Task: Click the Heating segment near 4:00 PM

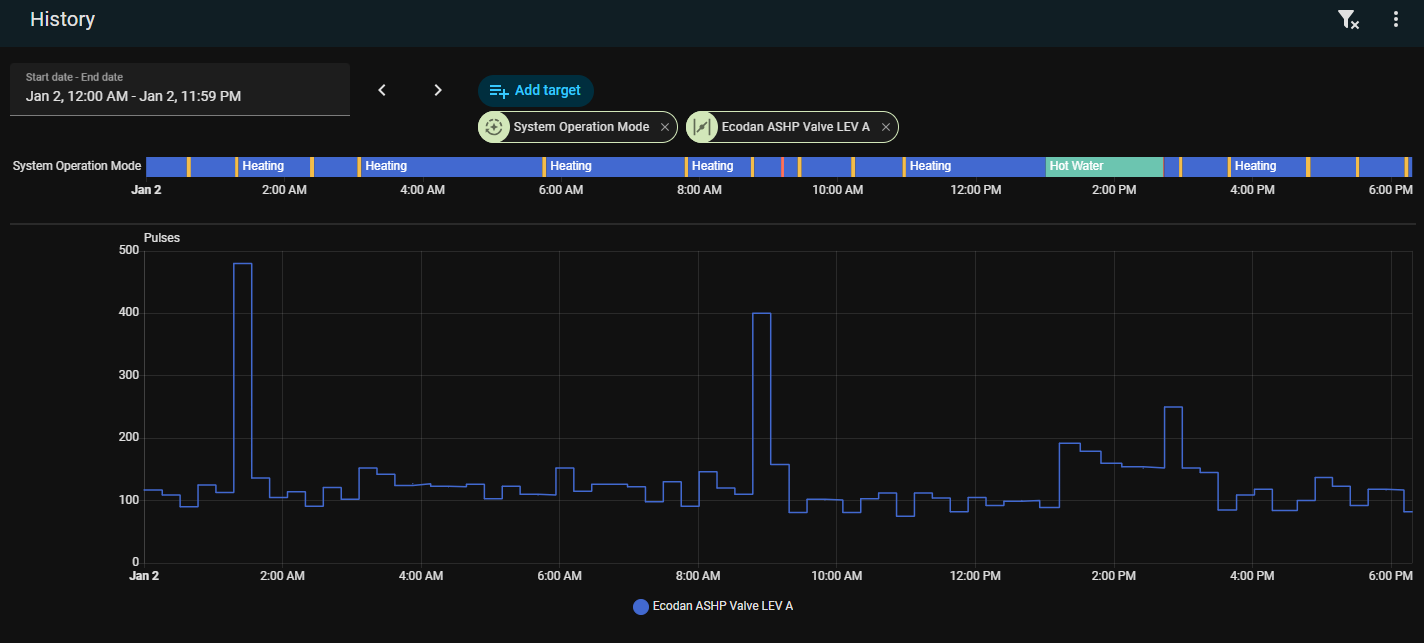Action: point(1267,166)
